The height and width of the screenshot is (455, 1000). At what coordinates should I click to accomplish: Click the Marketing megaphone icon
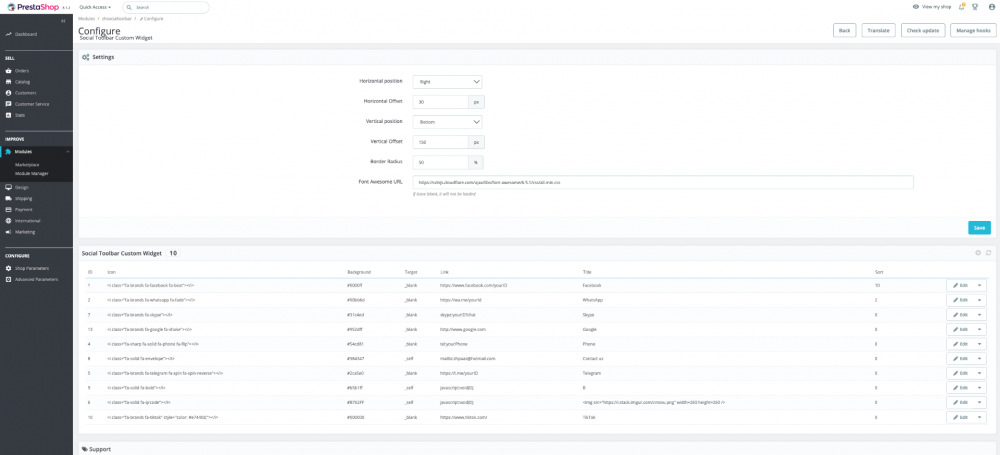tap(9, 232)
